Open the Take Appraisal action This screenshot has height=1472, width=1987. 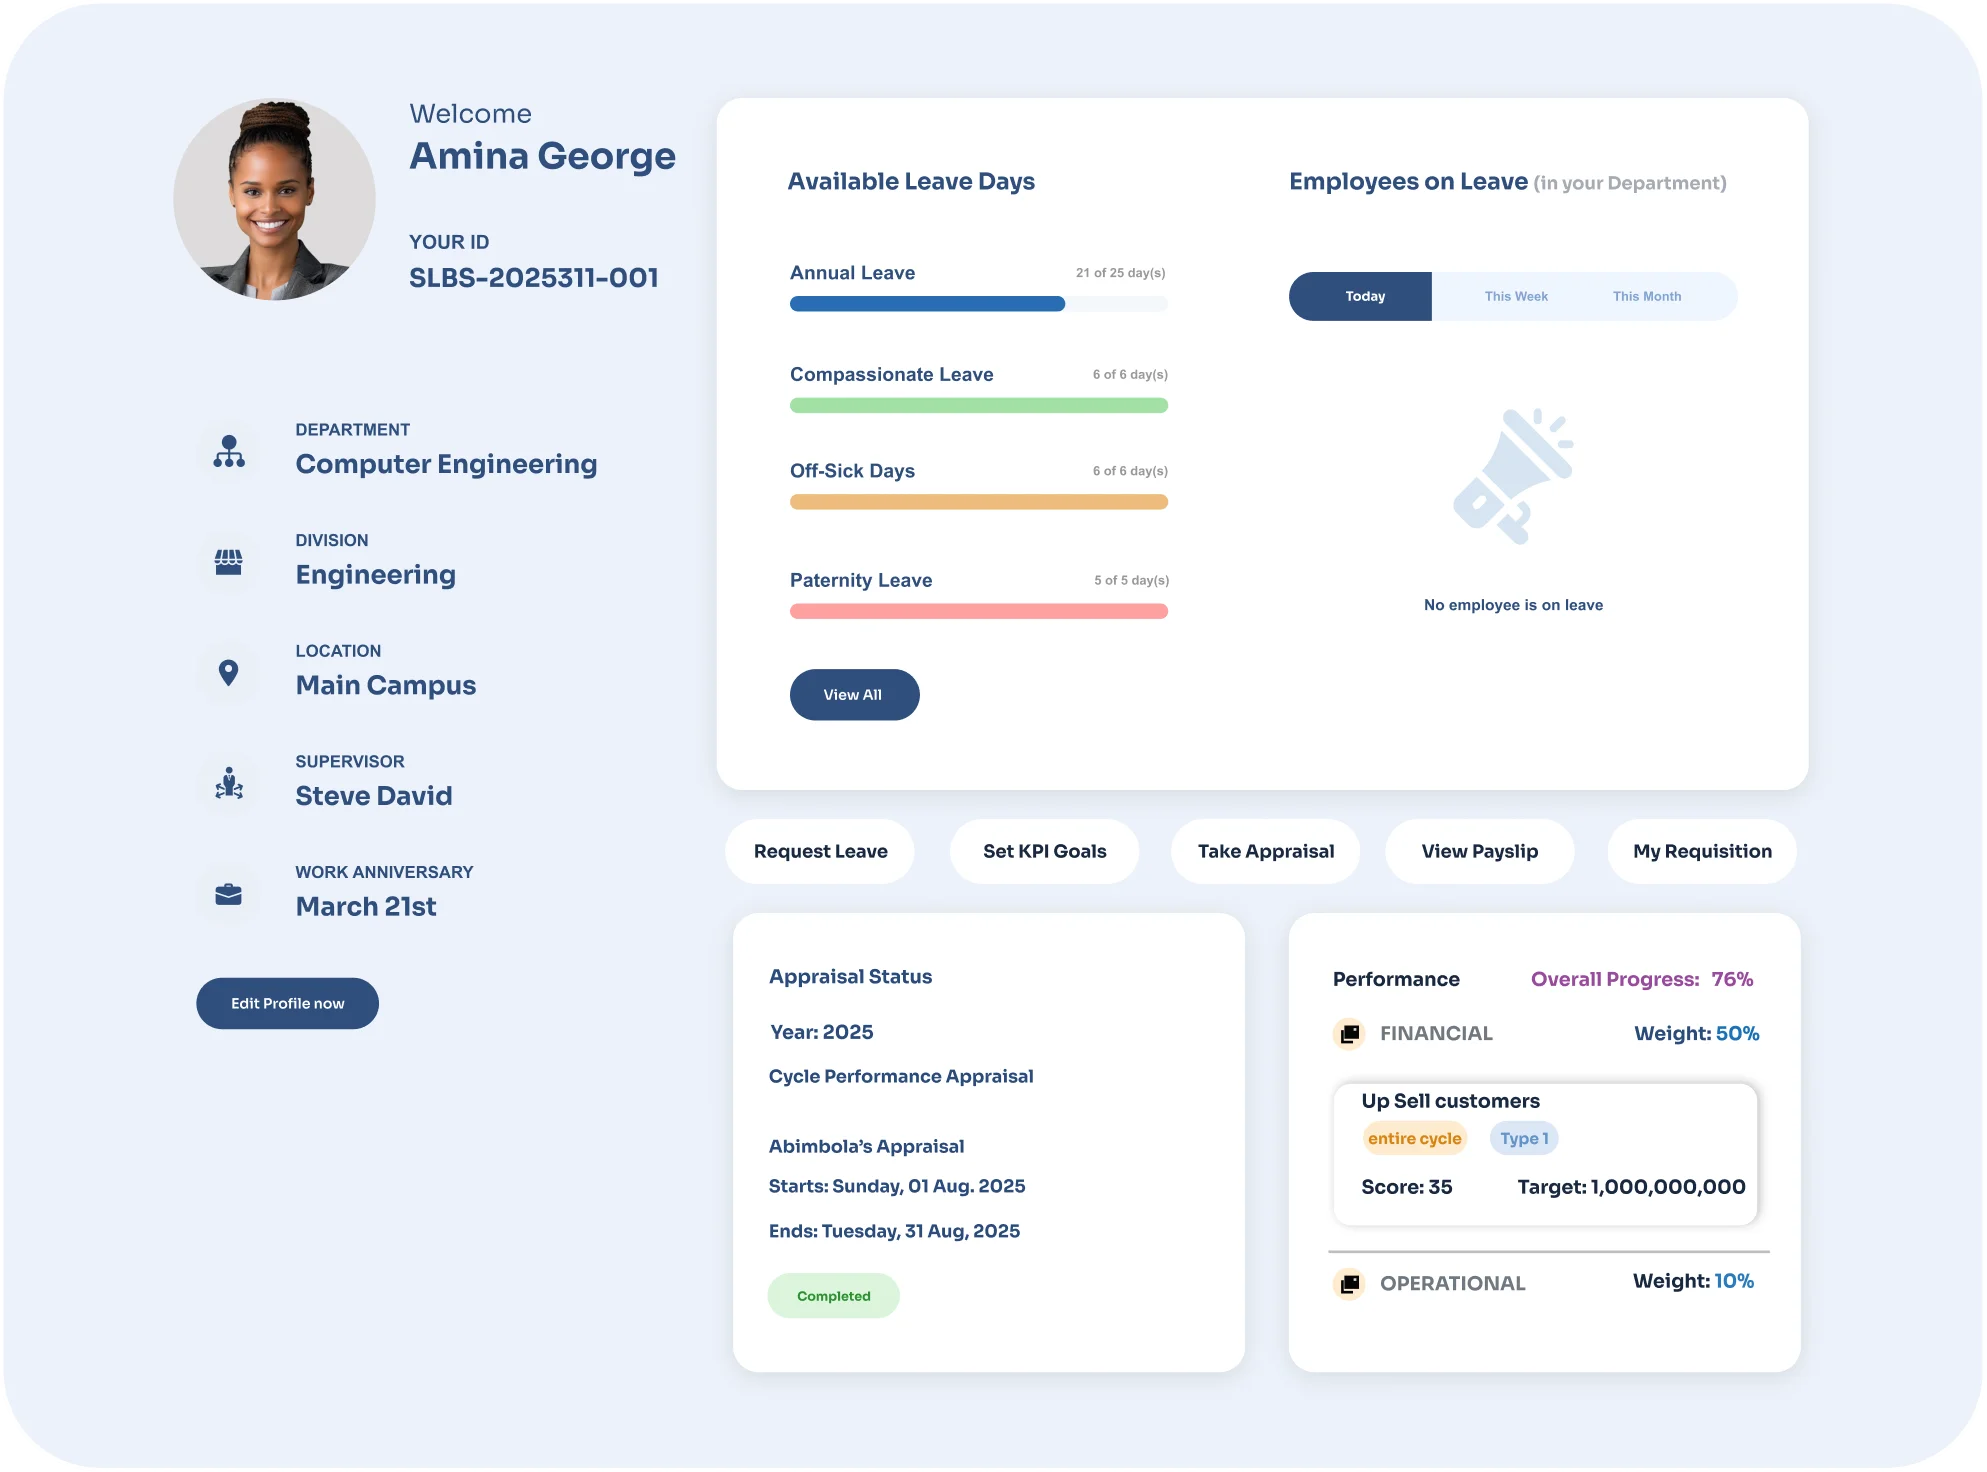(x=1265, y=851)
